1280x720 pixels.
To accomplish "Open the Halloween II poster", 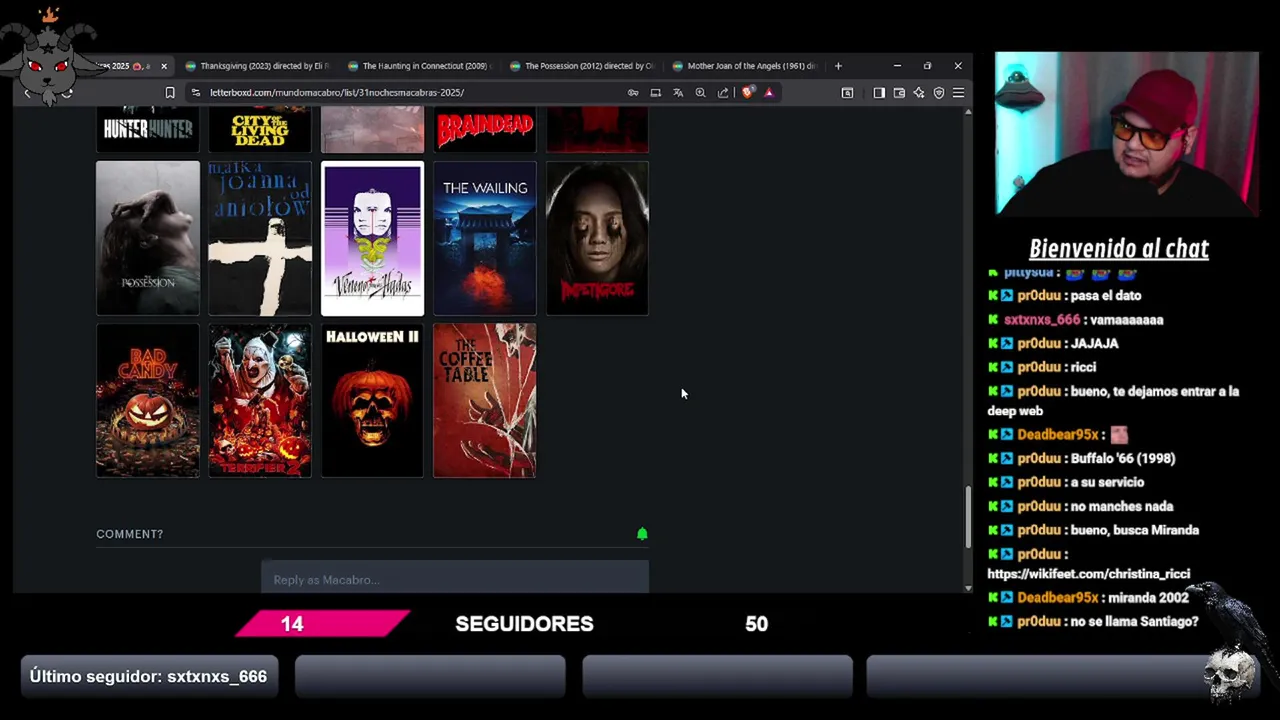I will (372, 400).
